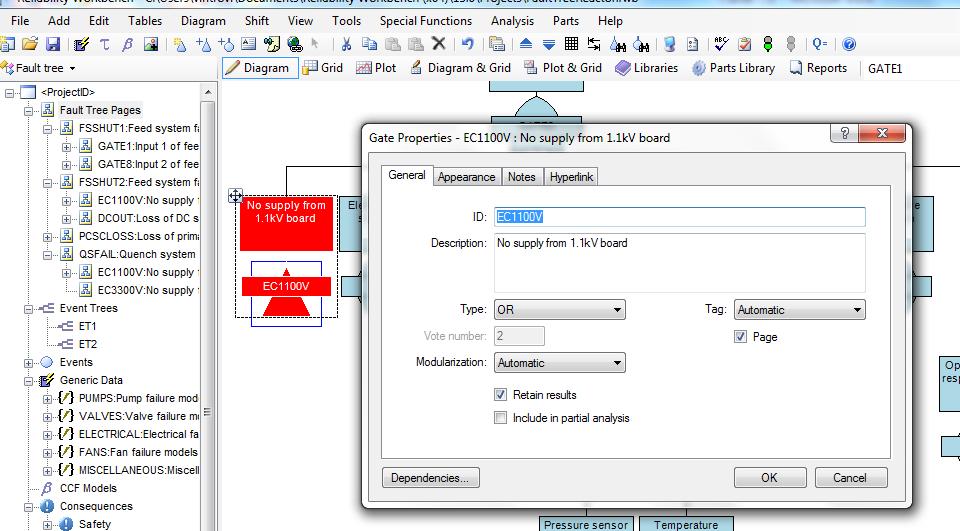Toggle the Page checkbox

740,337
